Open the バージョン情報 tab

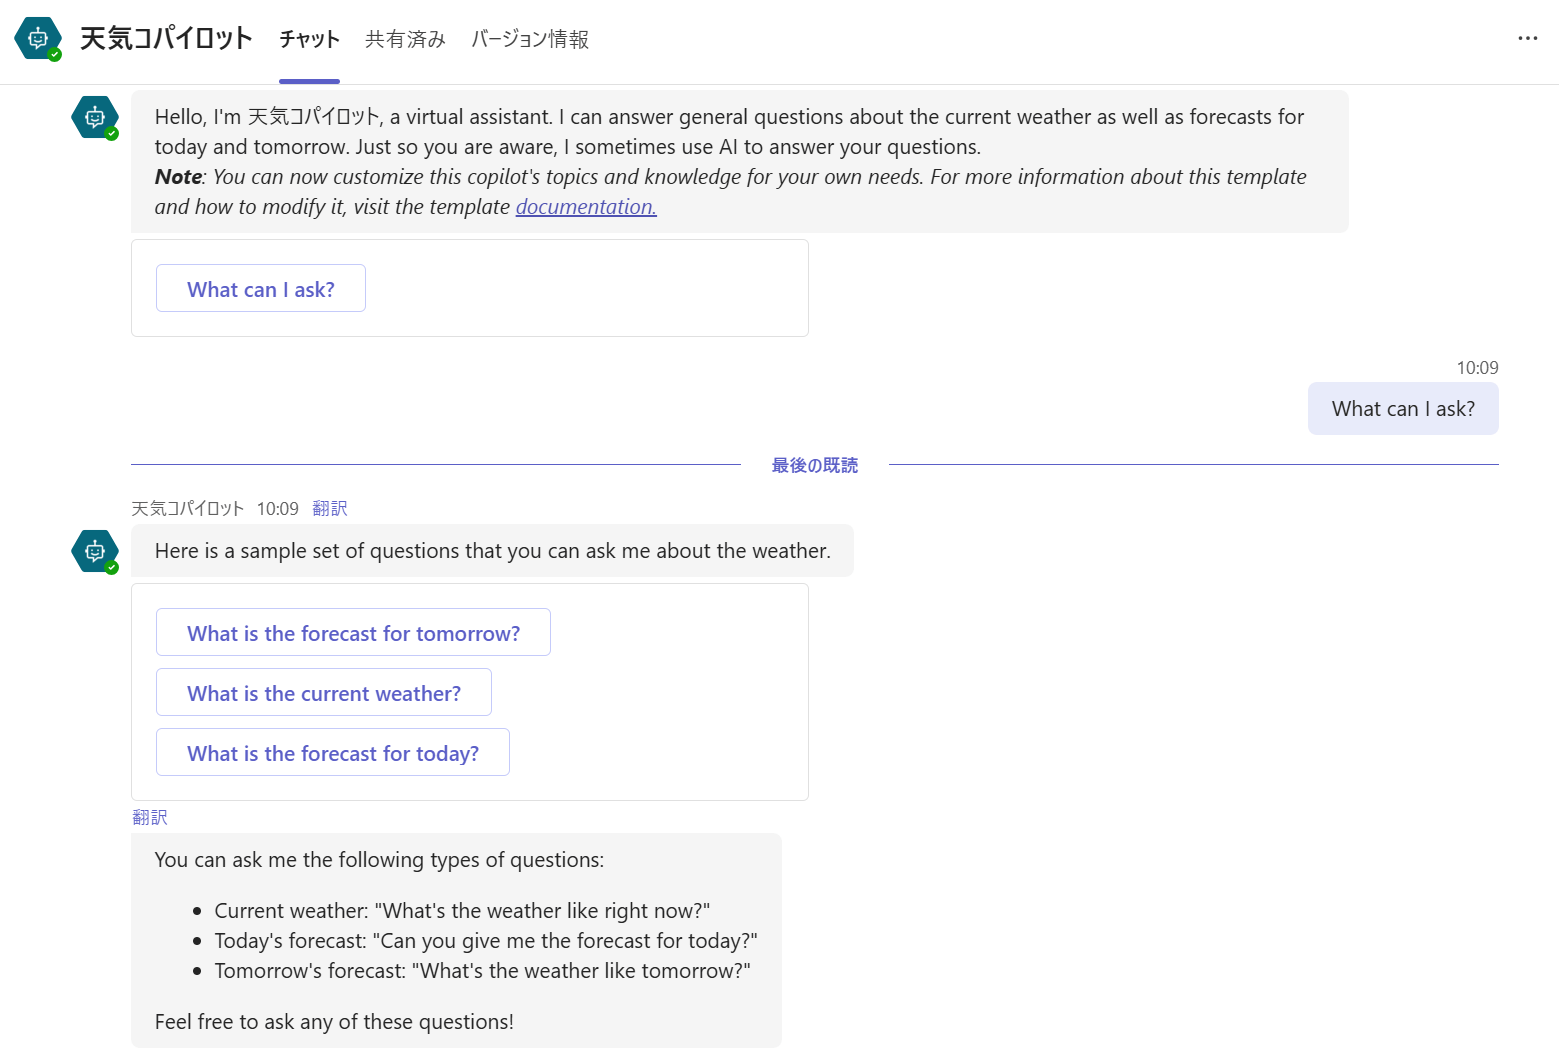coord(530,39)
